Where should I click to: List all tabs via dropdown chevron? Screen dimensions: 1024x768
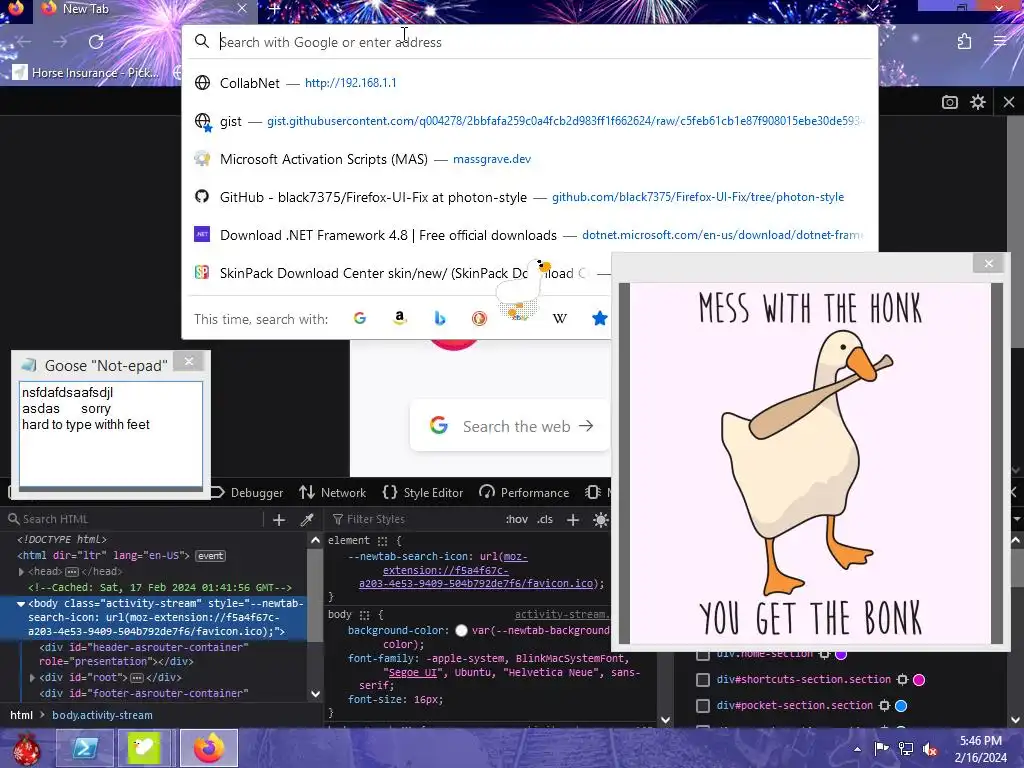click(872, 8)
